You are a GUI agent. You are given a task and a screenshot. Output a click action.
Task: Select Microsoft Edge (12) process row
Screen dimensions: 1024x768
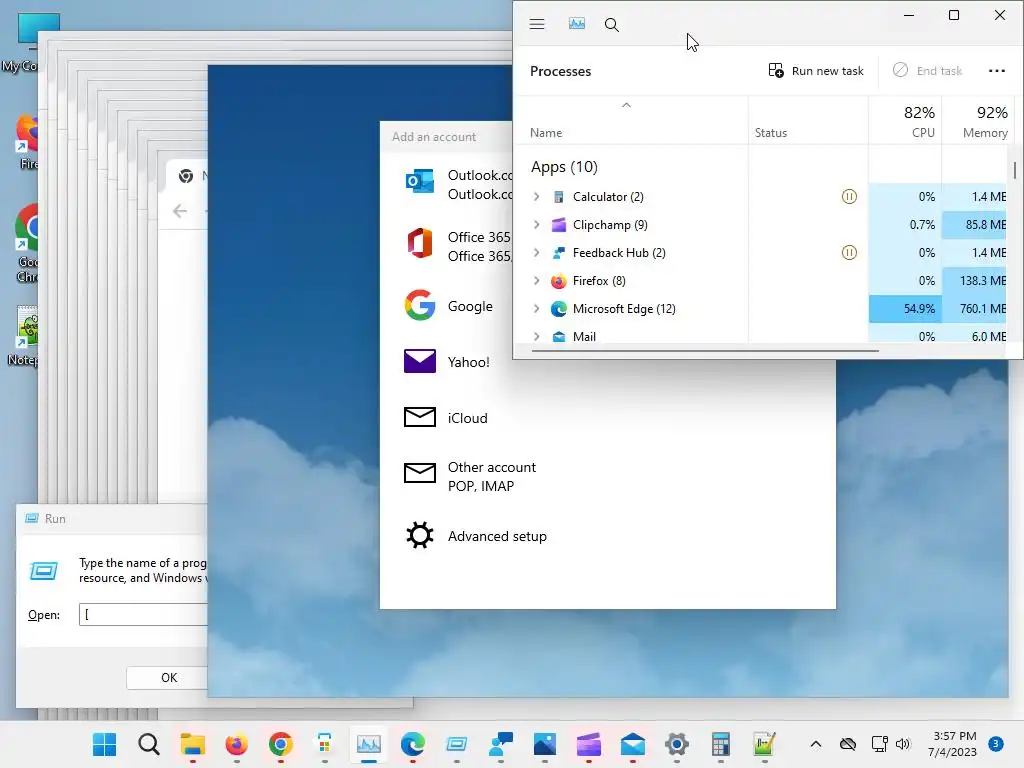761,309
